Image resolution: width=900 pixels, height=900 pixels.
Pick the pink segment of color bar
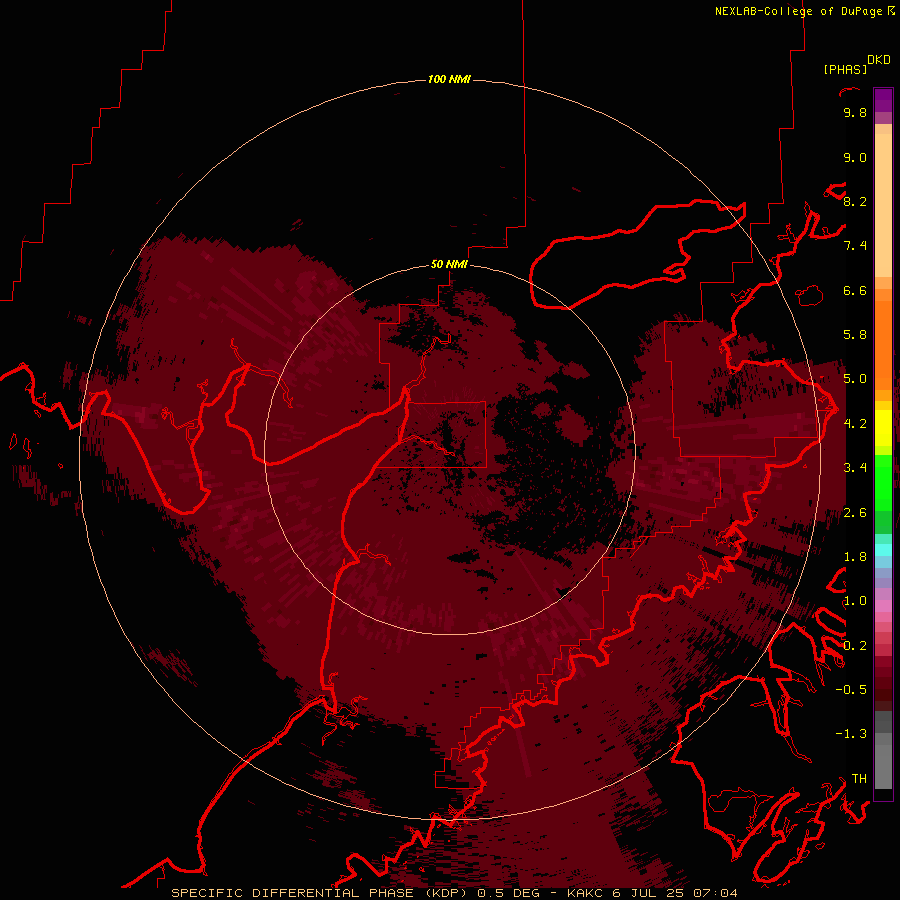(883, 606)
